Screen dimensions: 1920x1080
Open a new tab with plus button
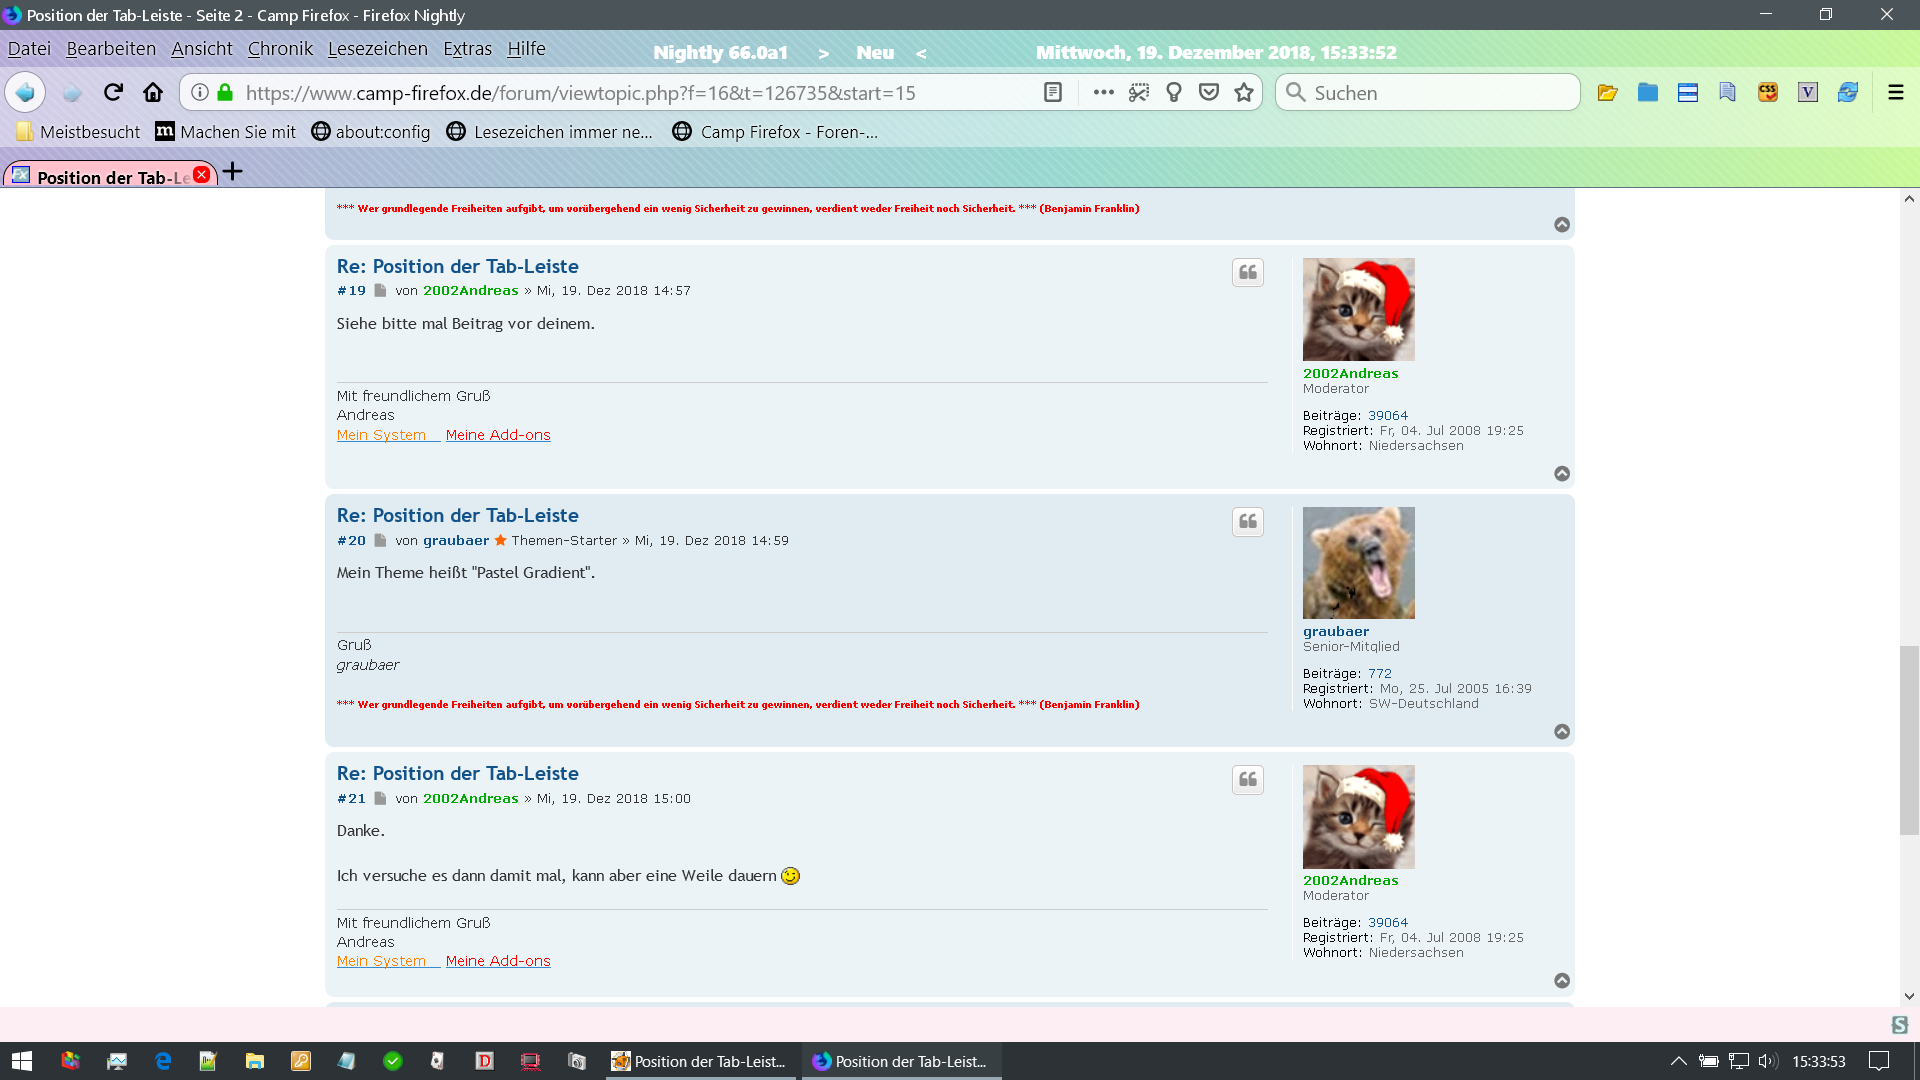click(233, 172)
